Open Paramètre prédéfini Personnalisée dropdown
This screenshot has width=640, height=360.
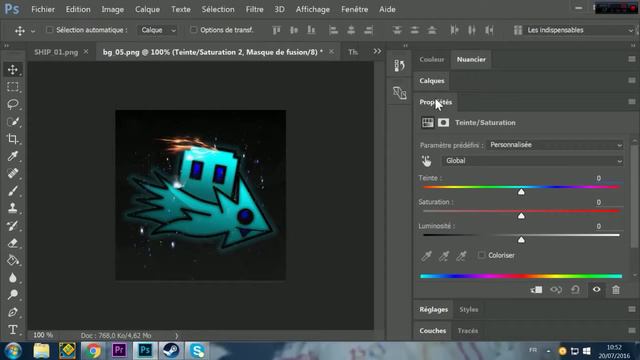point(555,145)
